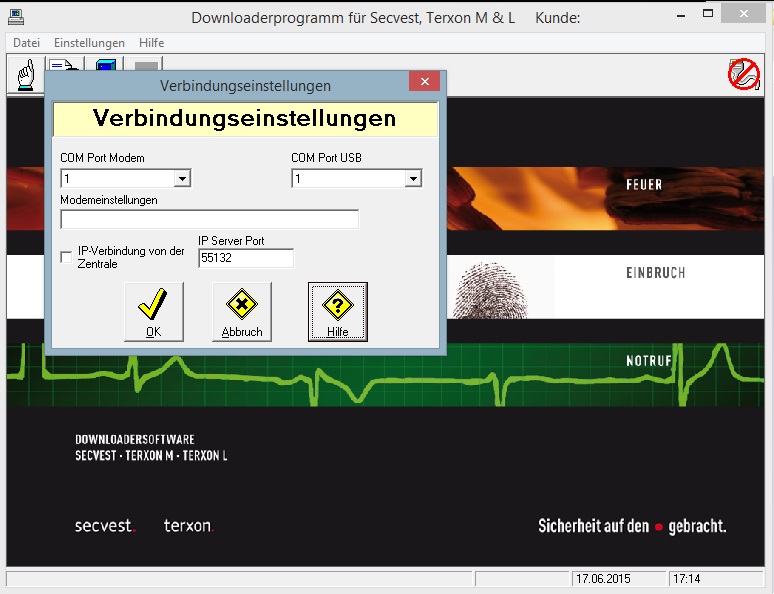Focus the IP Server Port field

coord(246,258)
